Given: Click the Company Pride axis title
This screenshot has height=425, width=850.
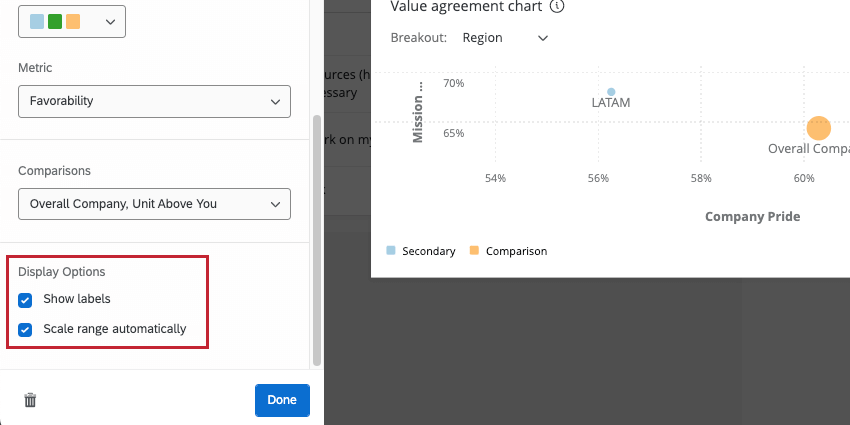Looking at the screenshot, I should tap(752, 217).
